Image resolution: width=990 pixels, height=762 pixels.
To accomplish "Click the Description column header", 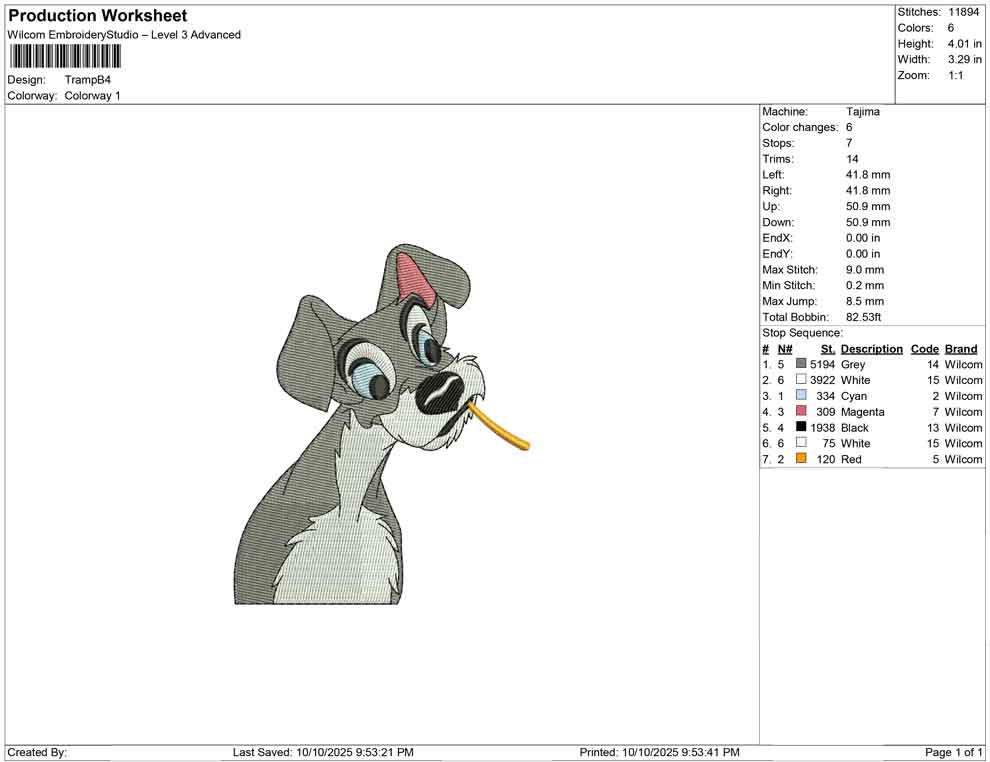I will (x=872, y=349).
